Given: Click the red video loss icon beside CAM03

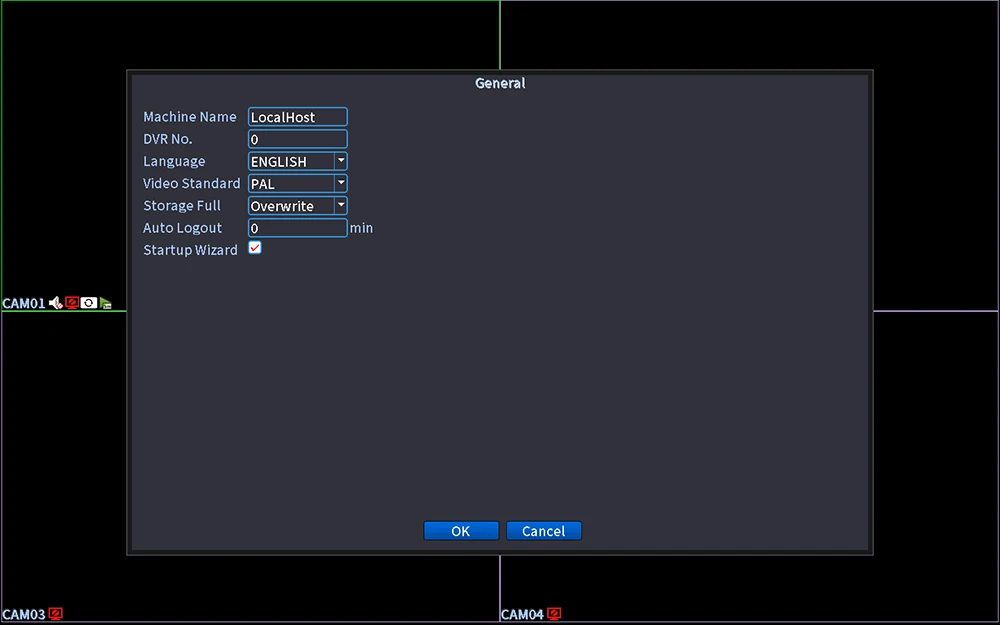Looking at the screenshot, I should tap(55, 614).
